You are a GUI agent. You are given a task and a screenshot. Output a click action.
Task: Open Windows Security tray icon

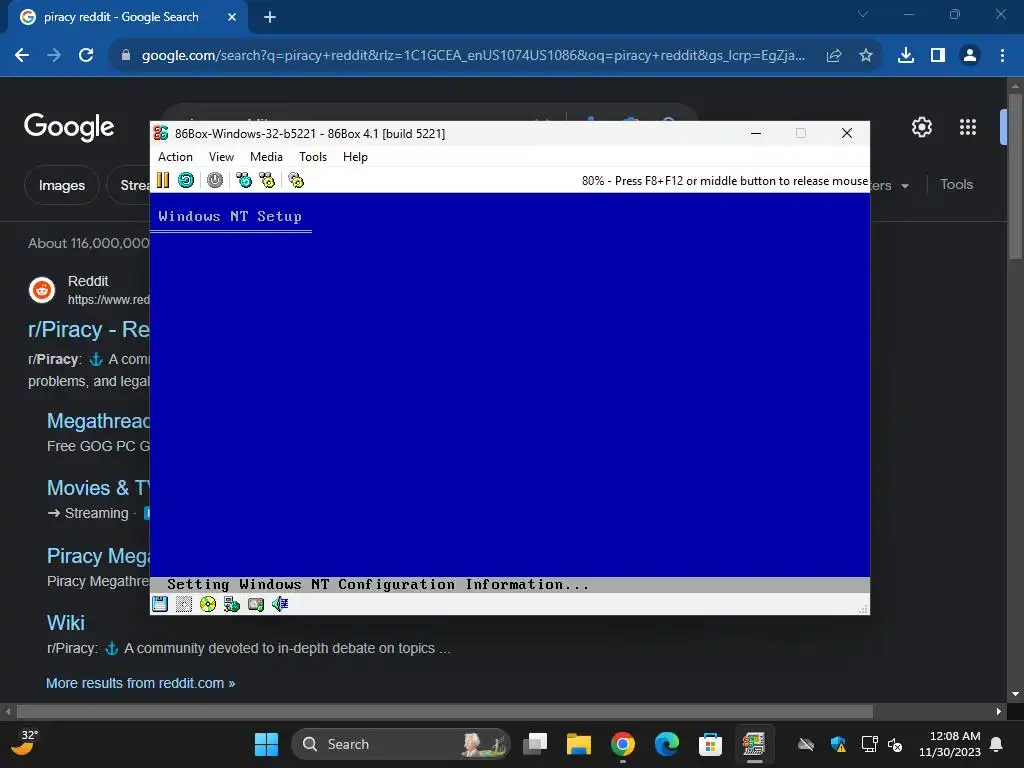point(838,744)
